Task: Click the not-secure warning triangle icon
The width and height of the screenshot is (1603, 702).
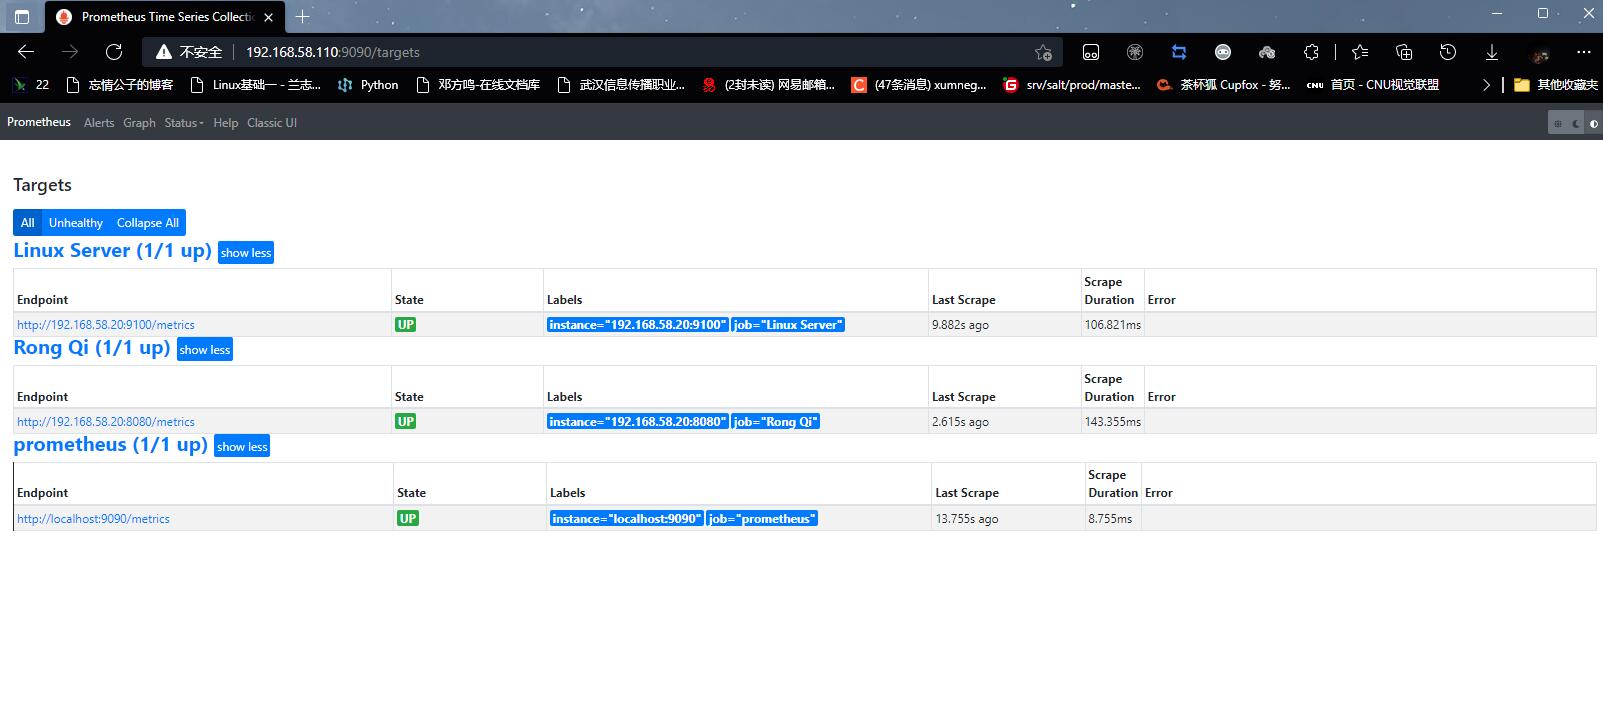Action: (164, 52)
